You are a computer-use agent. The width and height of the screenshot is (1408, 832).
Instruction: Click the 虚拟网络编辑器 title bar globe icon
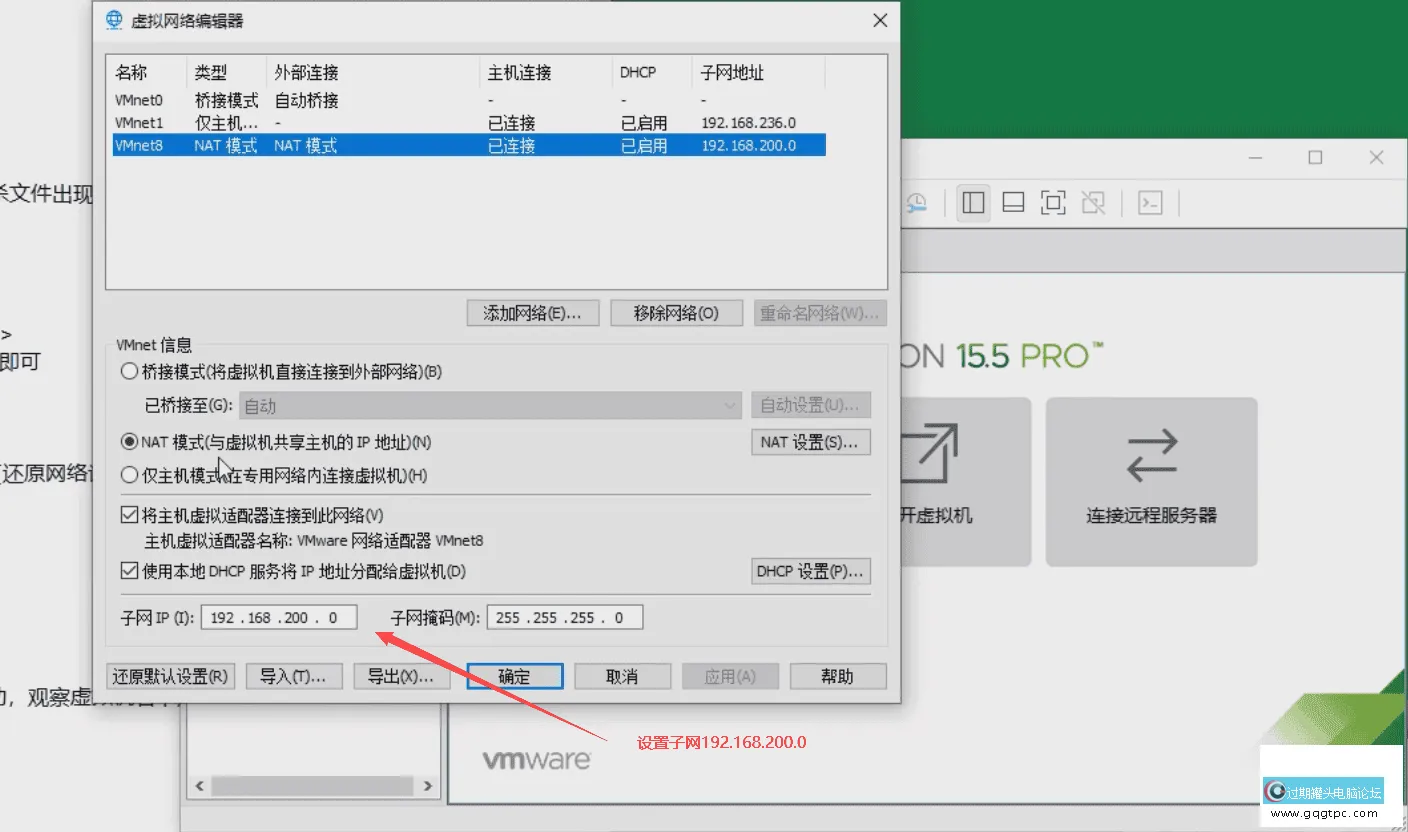point(112,20)
